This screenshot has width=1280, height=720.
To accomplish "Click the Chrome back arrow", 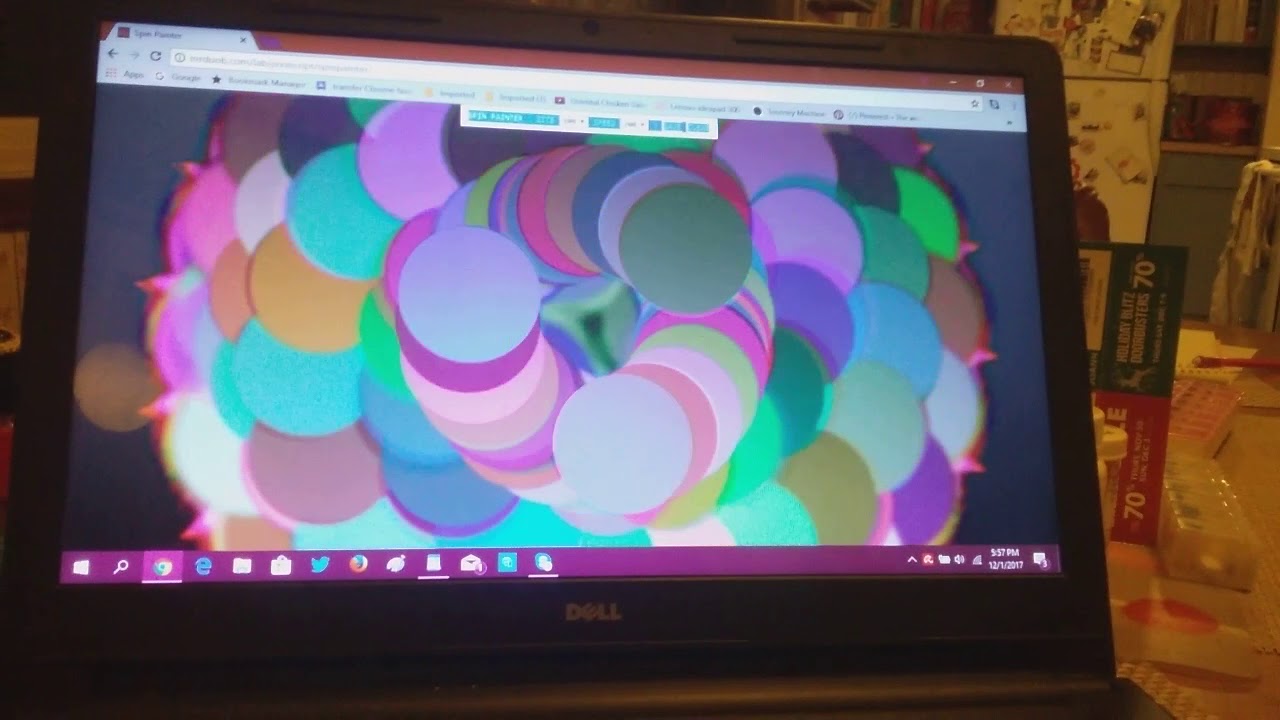I will 113,52.
